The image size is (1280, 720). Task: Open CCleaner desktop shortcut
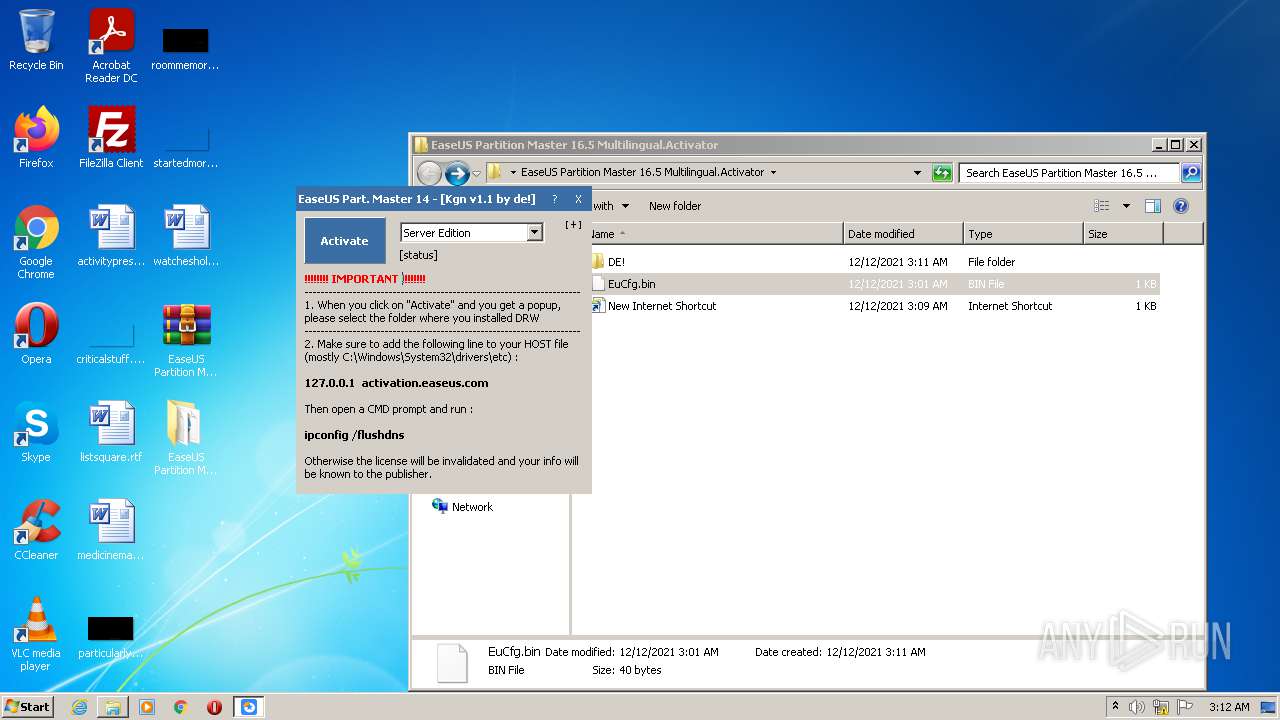(x=36, y=530)
